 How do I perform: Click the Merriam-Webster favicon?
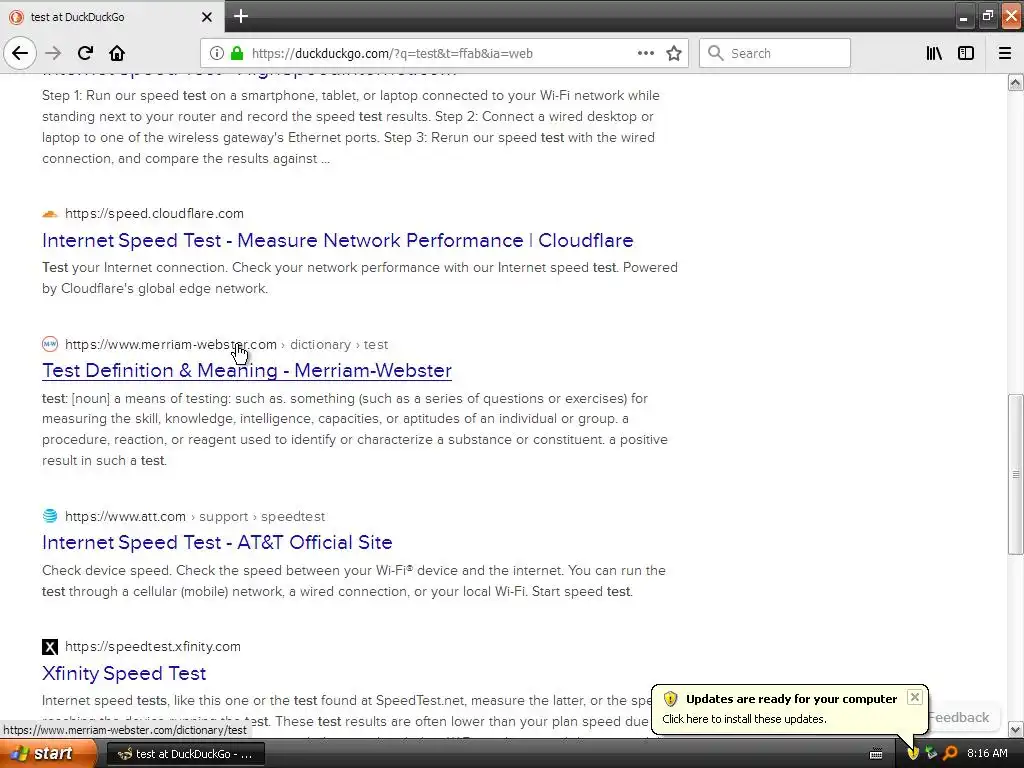(50, 344)
